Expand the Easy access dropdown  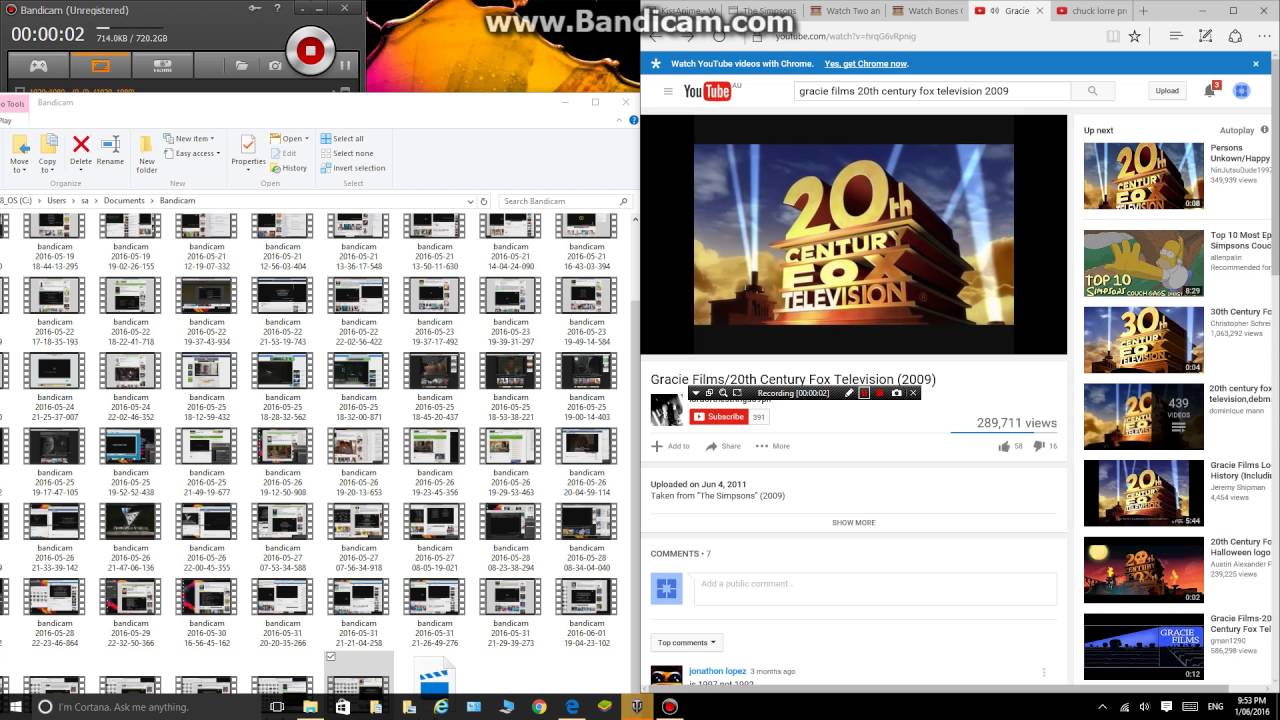(x=194, y=153)
